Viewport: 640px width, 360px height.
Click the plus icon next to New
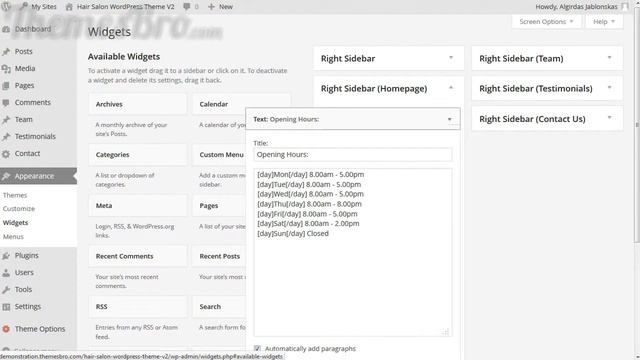point(211,7)
